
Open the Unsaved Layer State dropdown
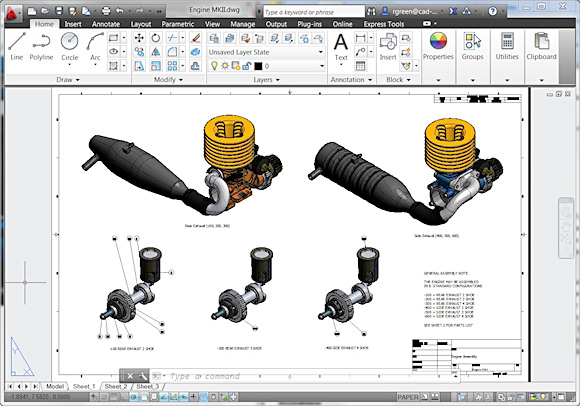tap(266, 52)
